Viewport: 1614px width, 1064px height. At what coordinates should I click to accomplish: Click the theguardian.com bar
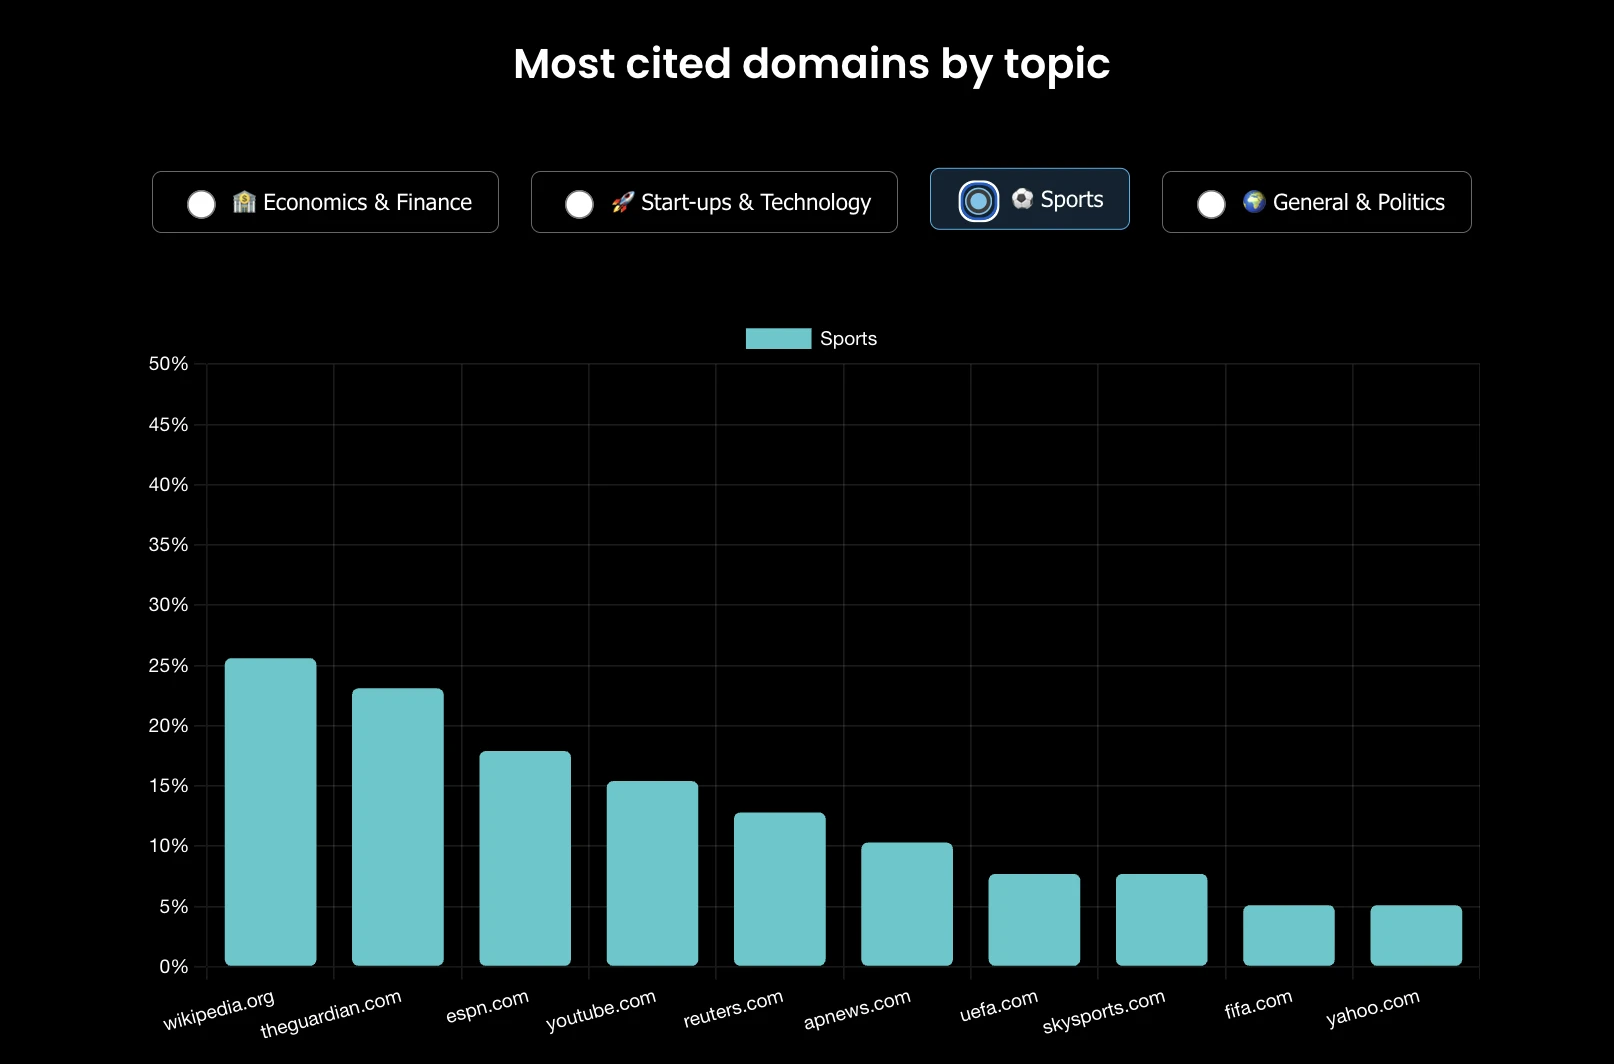pos(398,827)
